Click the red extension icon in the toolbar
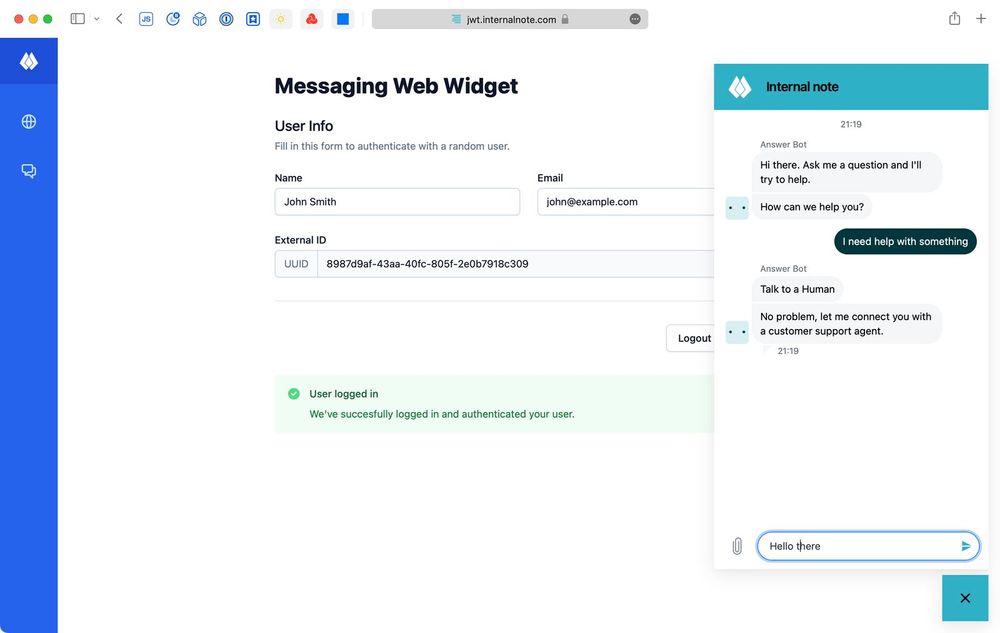Screen dimensions: 1000x633 tap(311, 18)
